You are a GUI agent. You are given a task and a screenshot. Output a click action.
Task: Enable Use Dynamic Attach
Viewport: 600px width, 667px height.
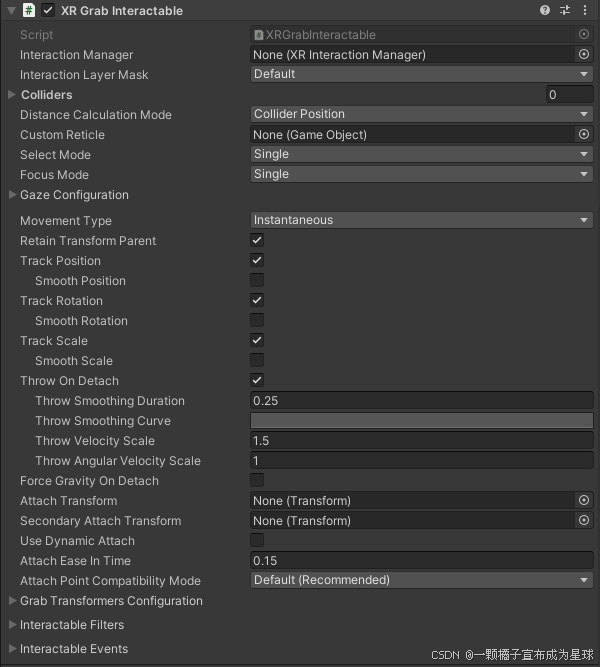coord(257,540)
